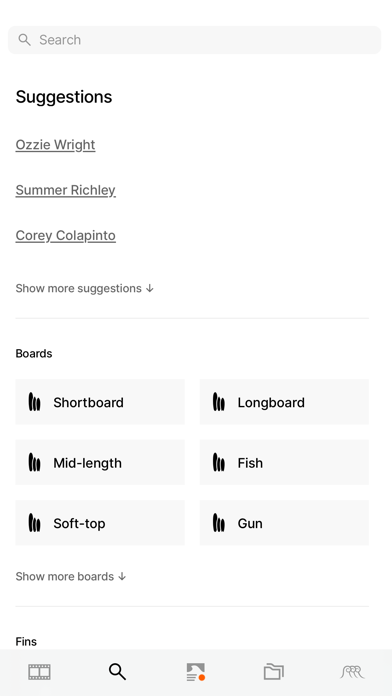Open the news feed tab with orange dot
Screen dimensions: 392x696
click(196, 672)
